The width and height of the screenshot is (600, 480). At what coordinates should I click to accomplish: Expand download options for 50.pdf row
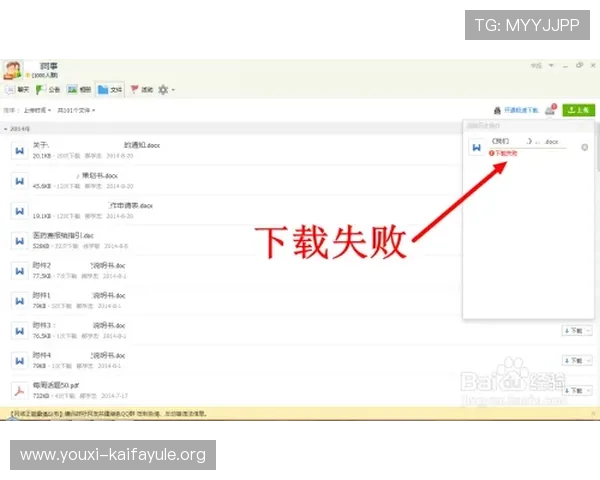click(589, 390)
